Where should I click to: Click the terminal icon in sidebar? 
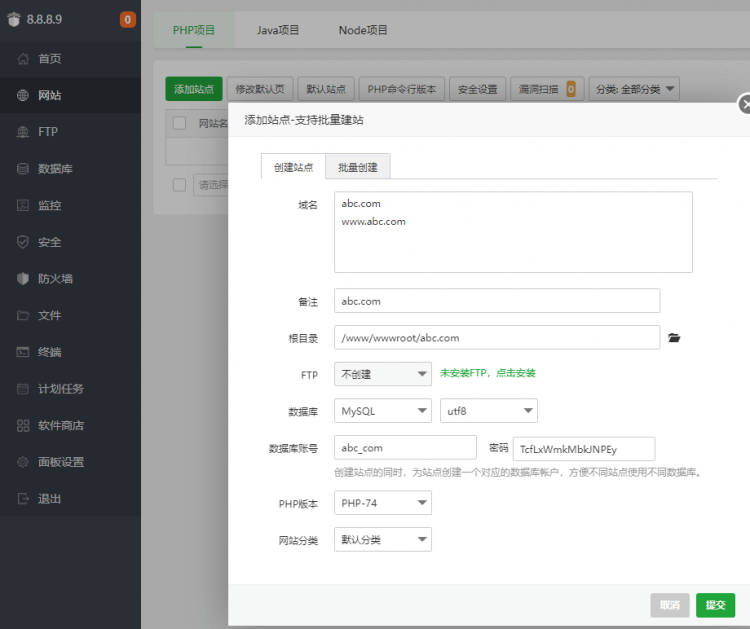23,352
